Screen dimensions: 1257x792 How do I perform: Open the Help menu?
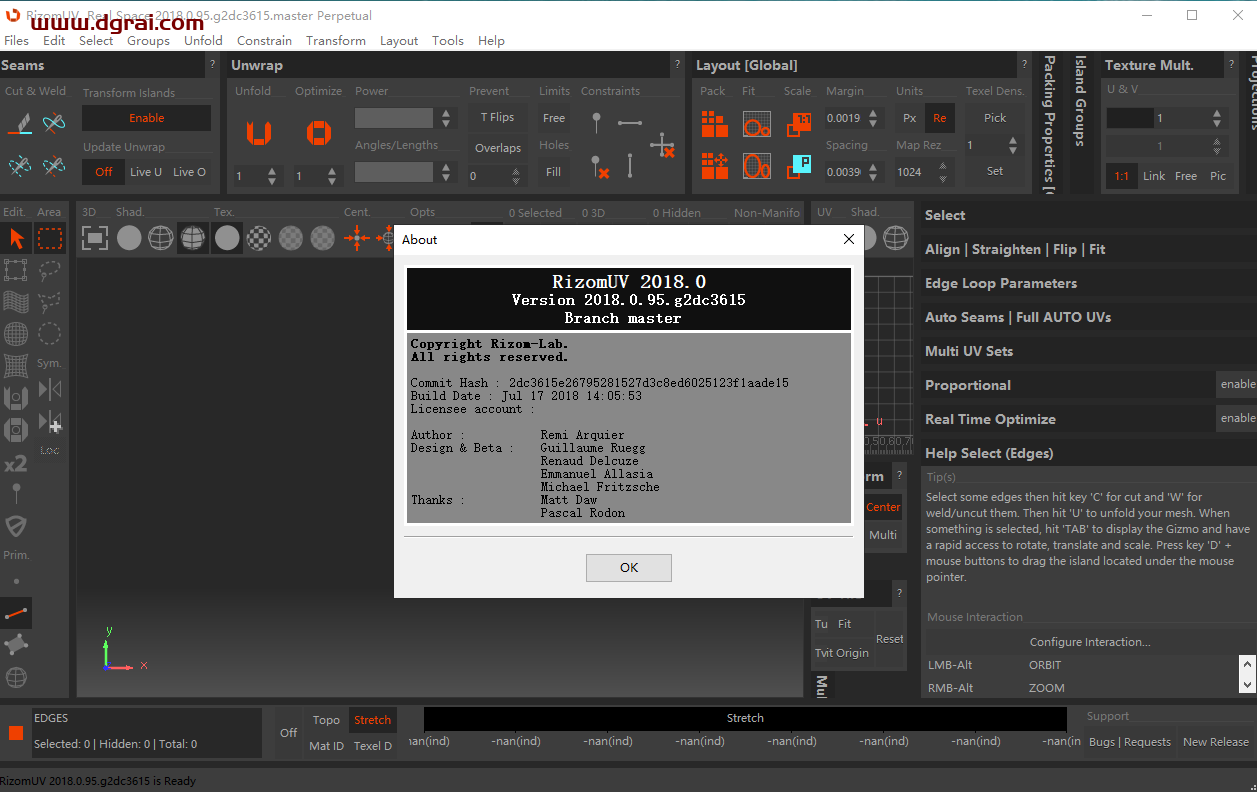(491, 41)
